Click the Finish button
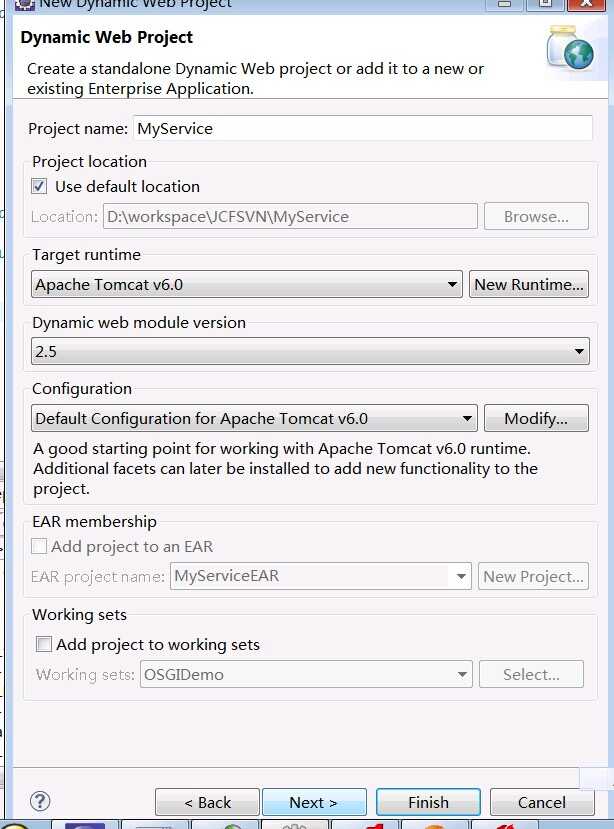The width and height of the screenshot is (614, 829). 428,802
